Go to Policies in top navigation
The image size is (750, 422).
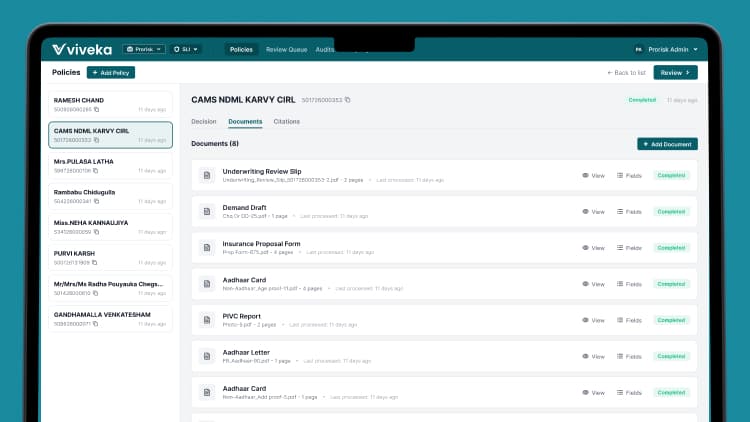tap(241, 49)
